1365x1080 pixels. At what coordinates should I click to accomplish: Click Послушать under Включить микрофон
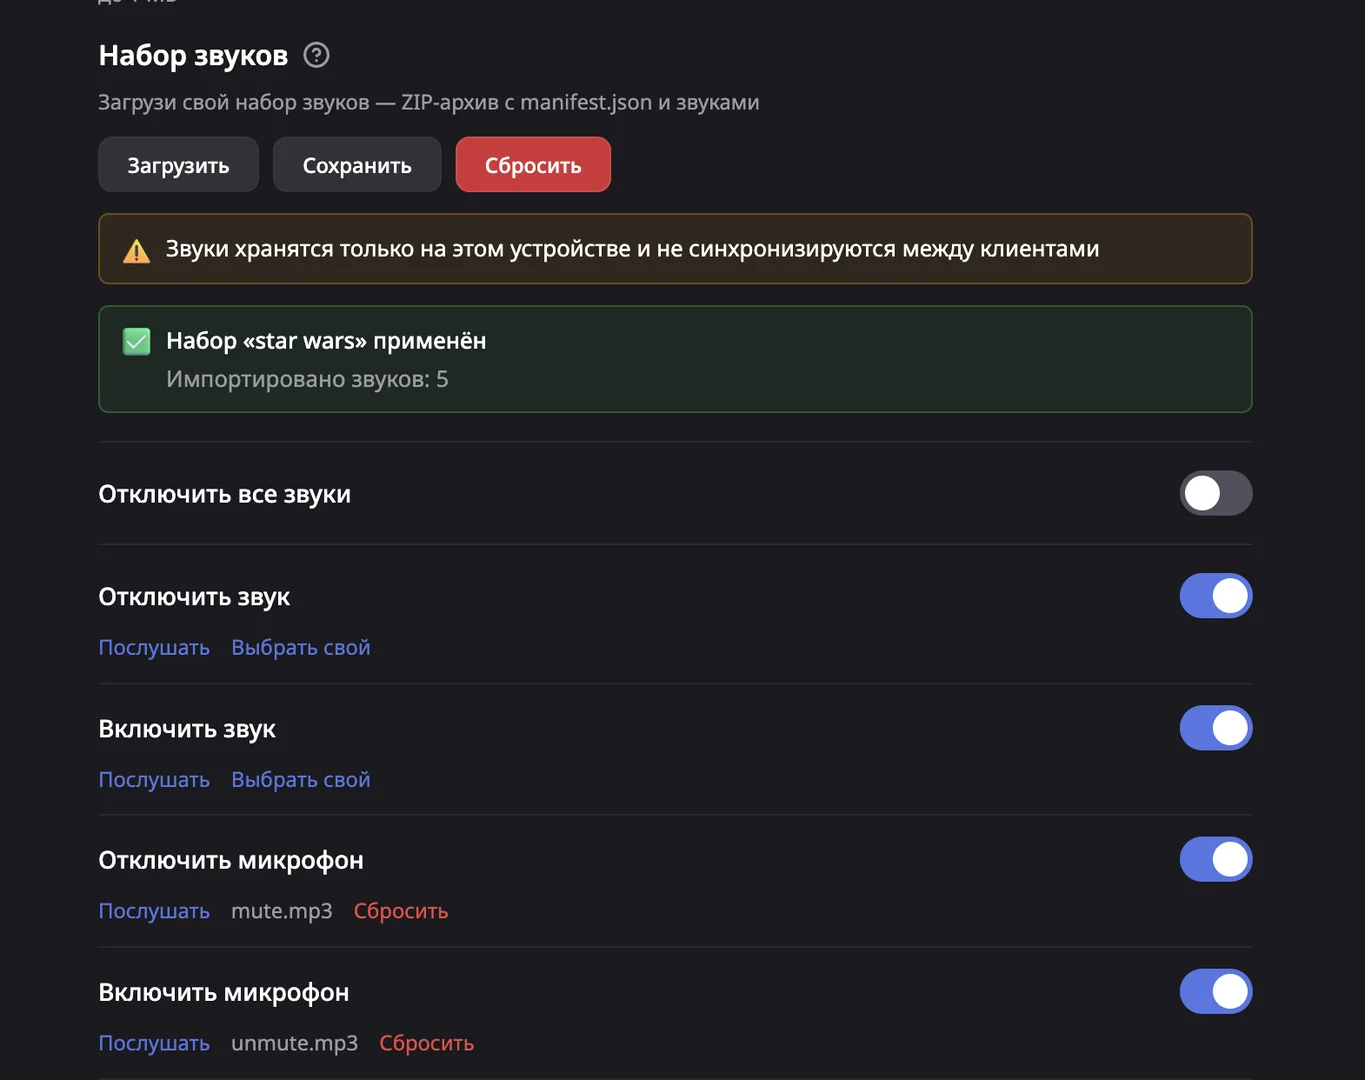(x=154, y=1044)
